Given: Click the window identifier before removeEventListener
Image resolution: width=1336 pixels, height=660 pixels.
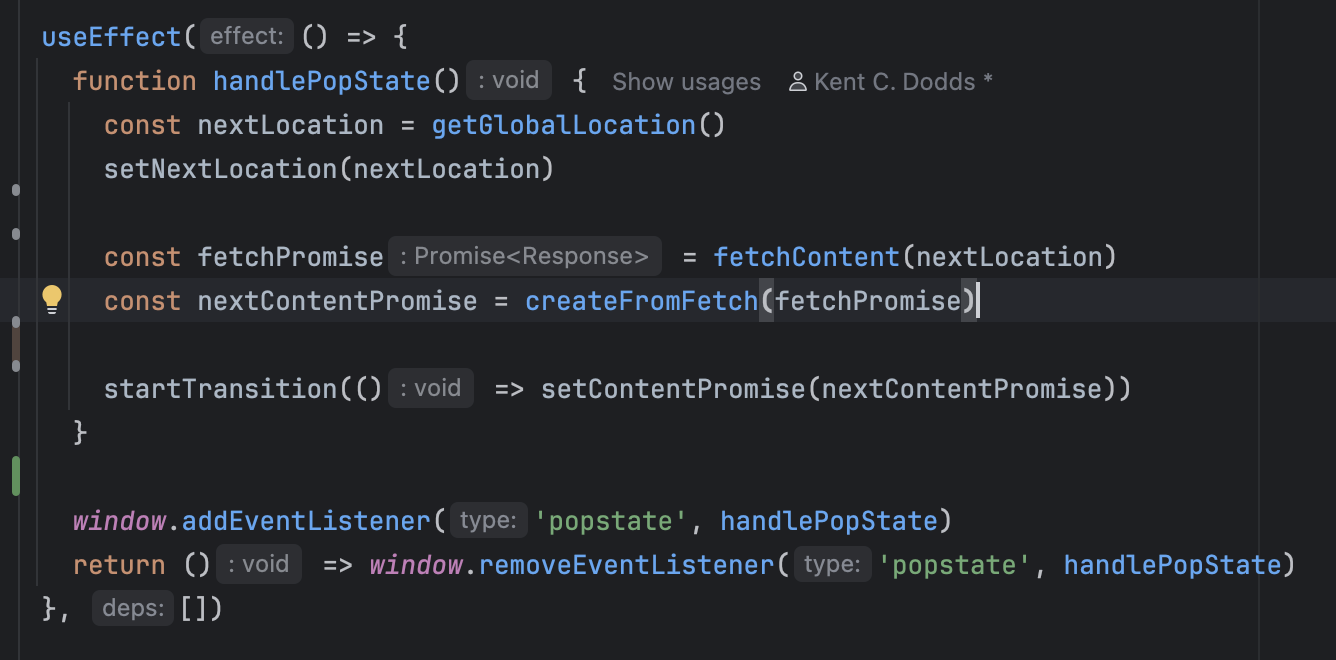Looking at the screenshot, I should 416,565.
